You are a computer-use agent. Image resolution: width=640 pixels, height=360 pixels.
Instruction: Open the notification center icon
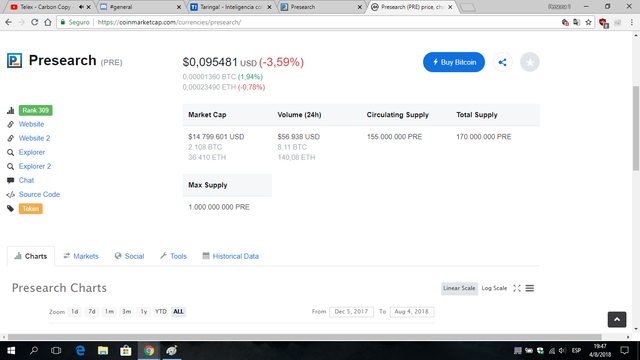(624, 350)
